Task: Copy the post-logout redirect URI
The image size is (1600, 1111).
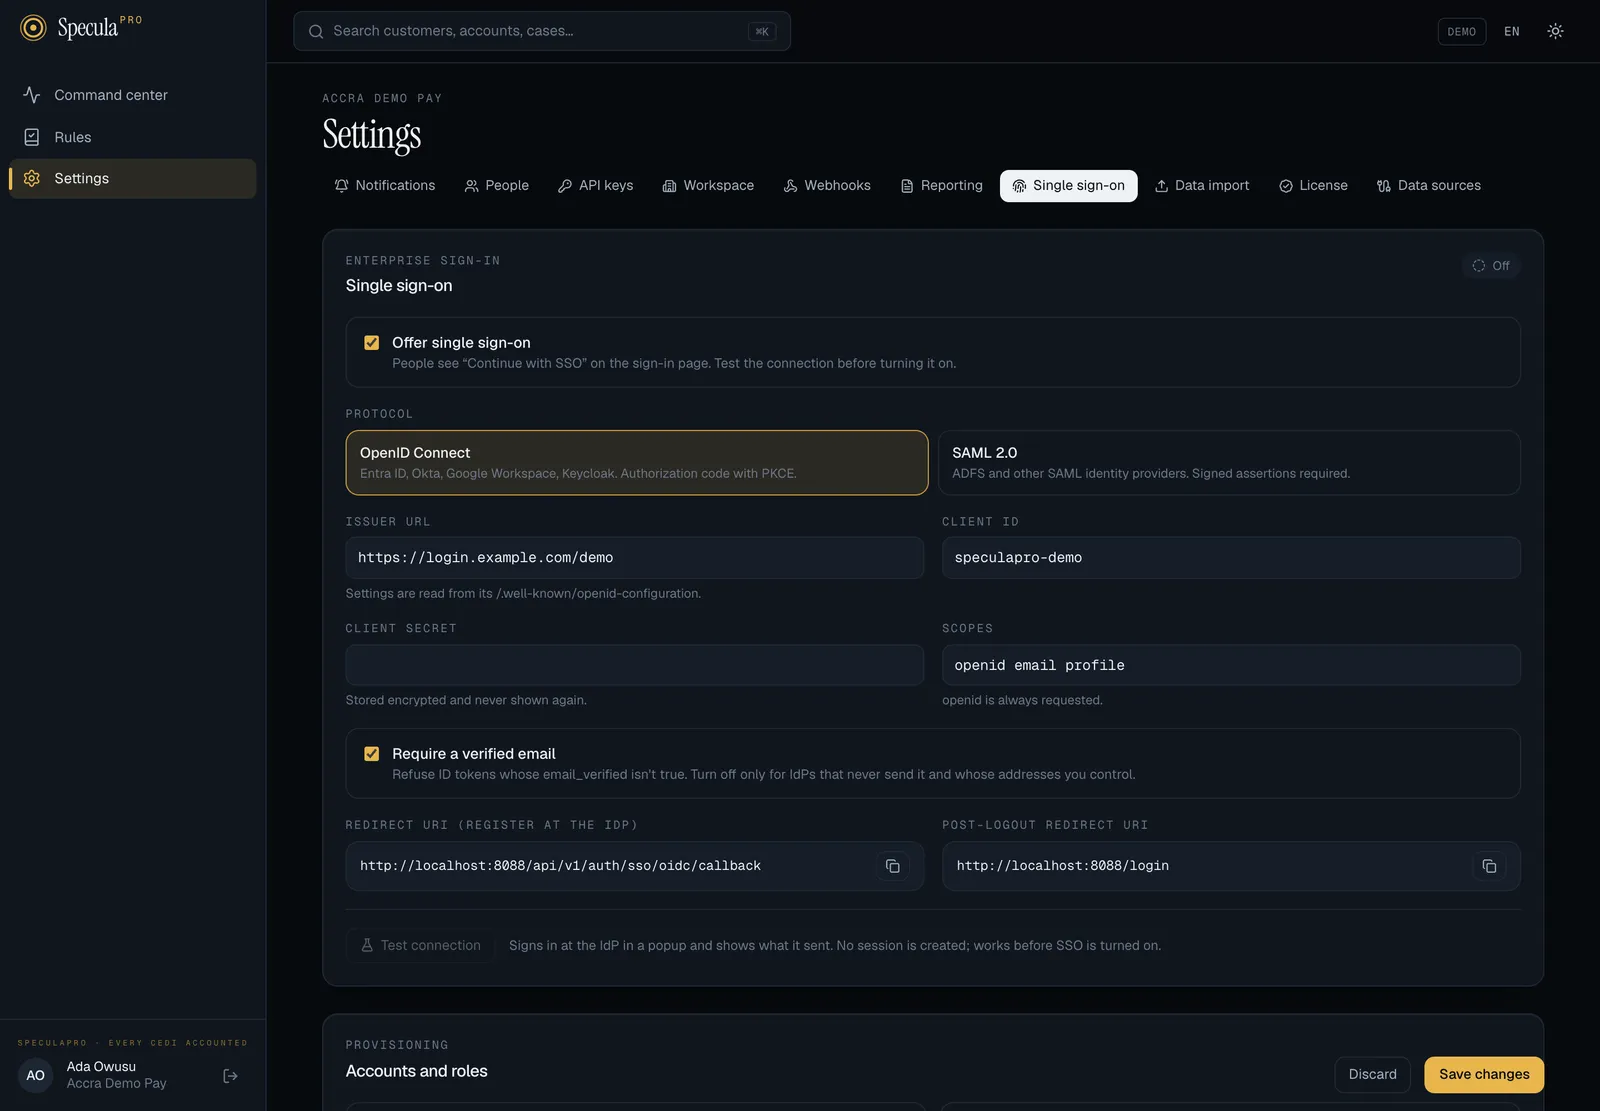Action: [1489, 866]
